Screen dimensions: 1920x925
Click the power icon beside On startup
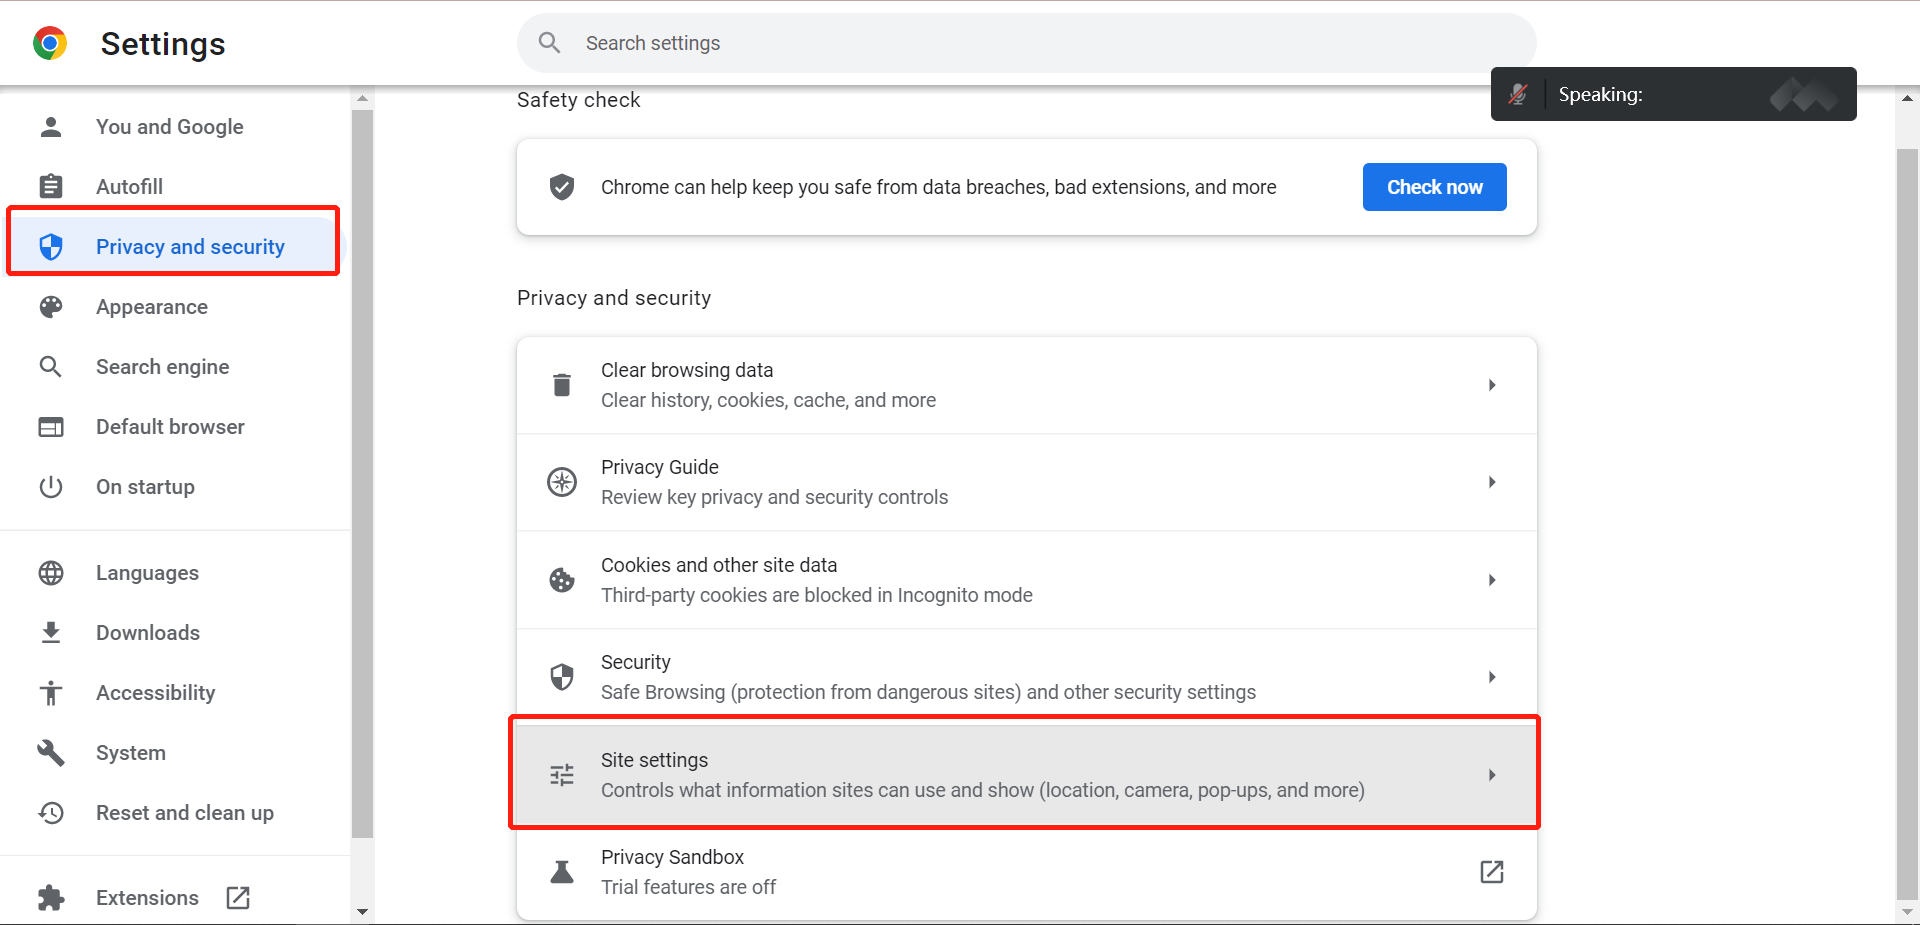coord(51,487)
